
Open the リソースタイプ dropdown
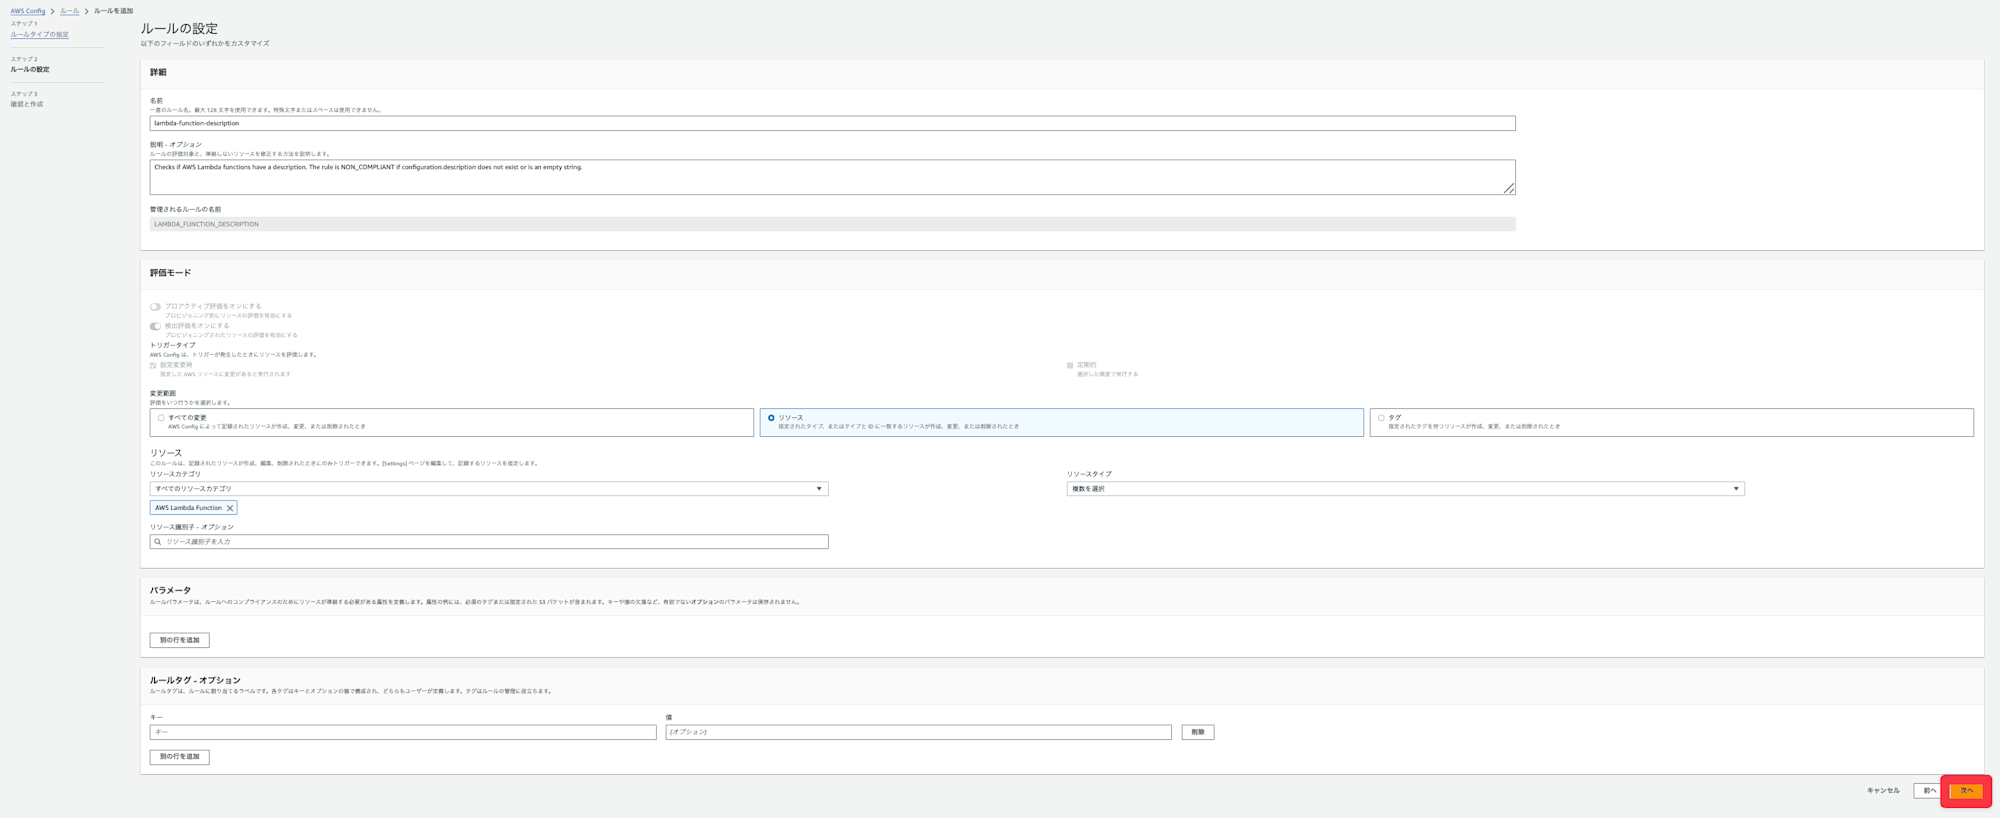coord(1405,489)
